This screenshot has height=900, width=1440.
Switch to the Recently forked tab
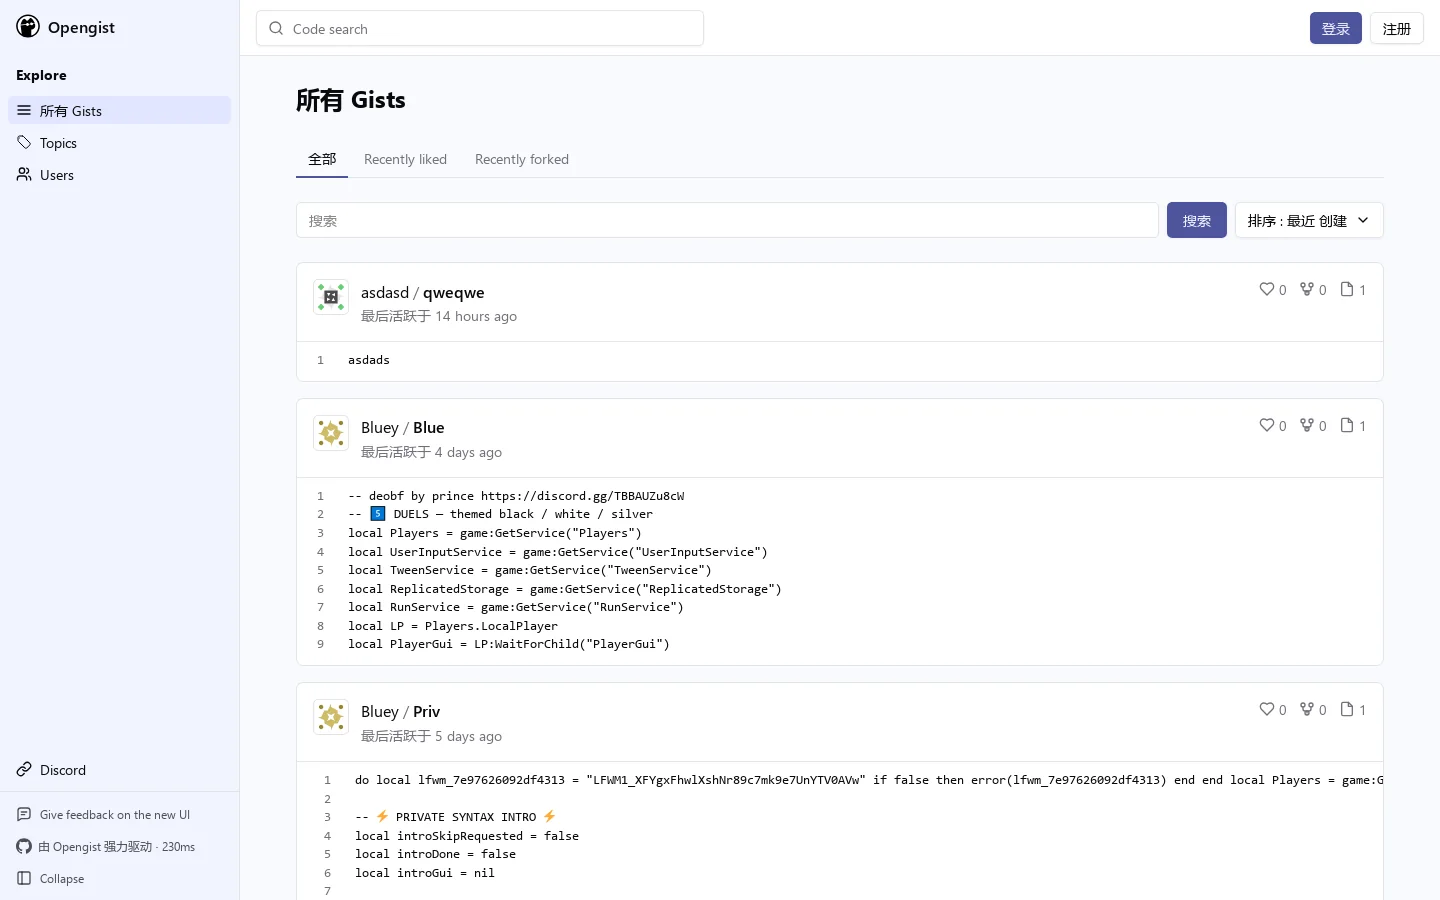pyautogui.click(x=522, y=159)
